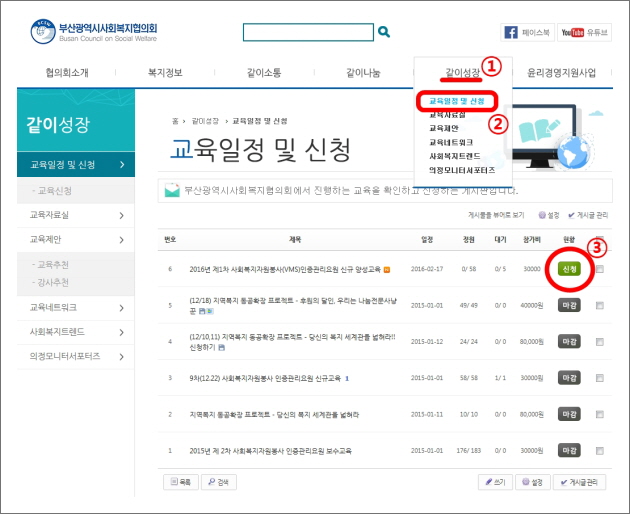630x514 pixels.
Task: Click the 제목 column header
Action: (295, 239)
